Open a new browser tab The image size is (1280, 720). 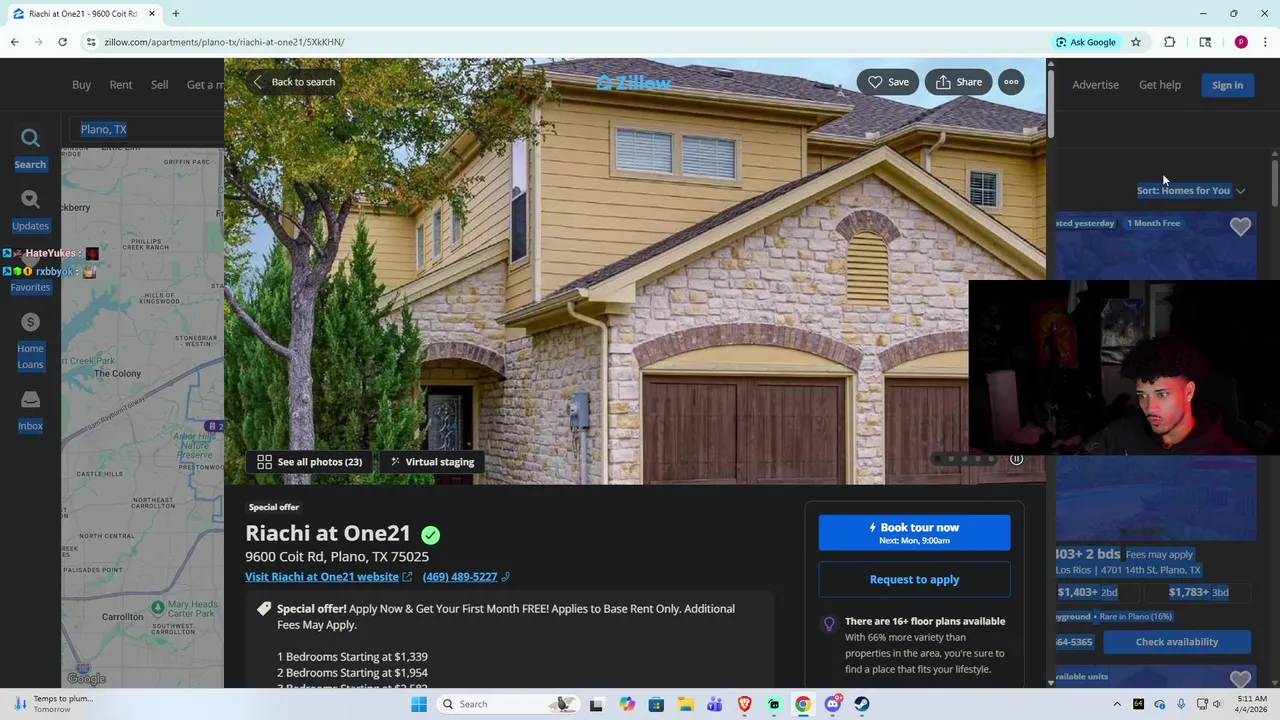[x=176, y=14]
